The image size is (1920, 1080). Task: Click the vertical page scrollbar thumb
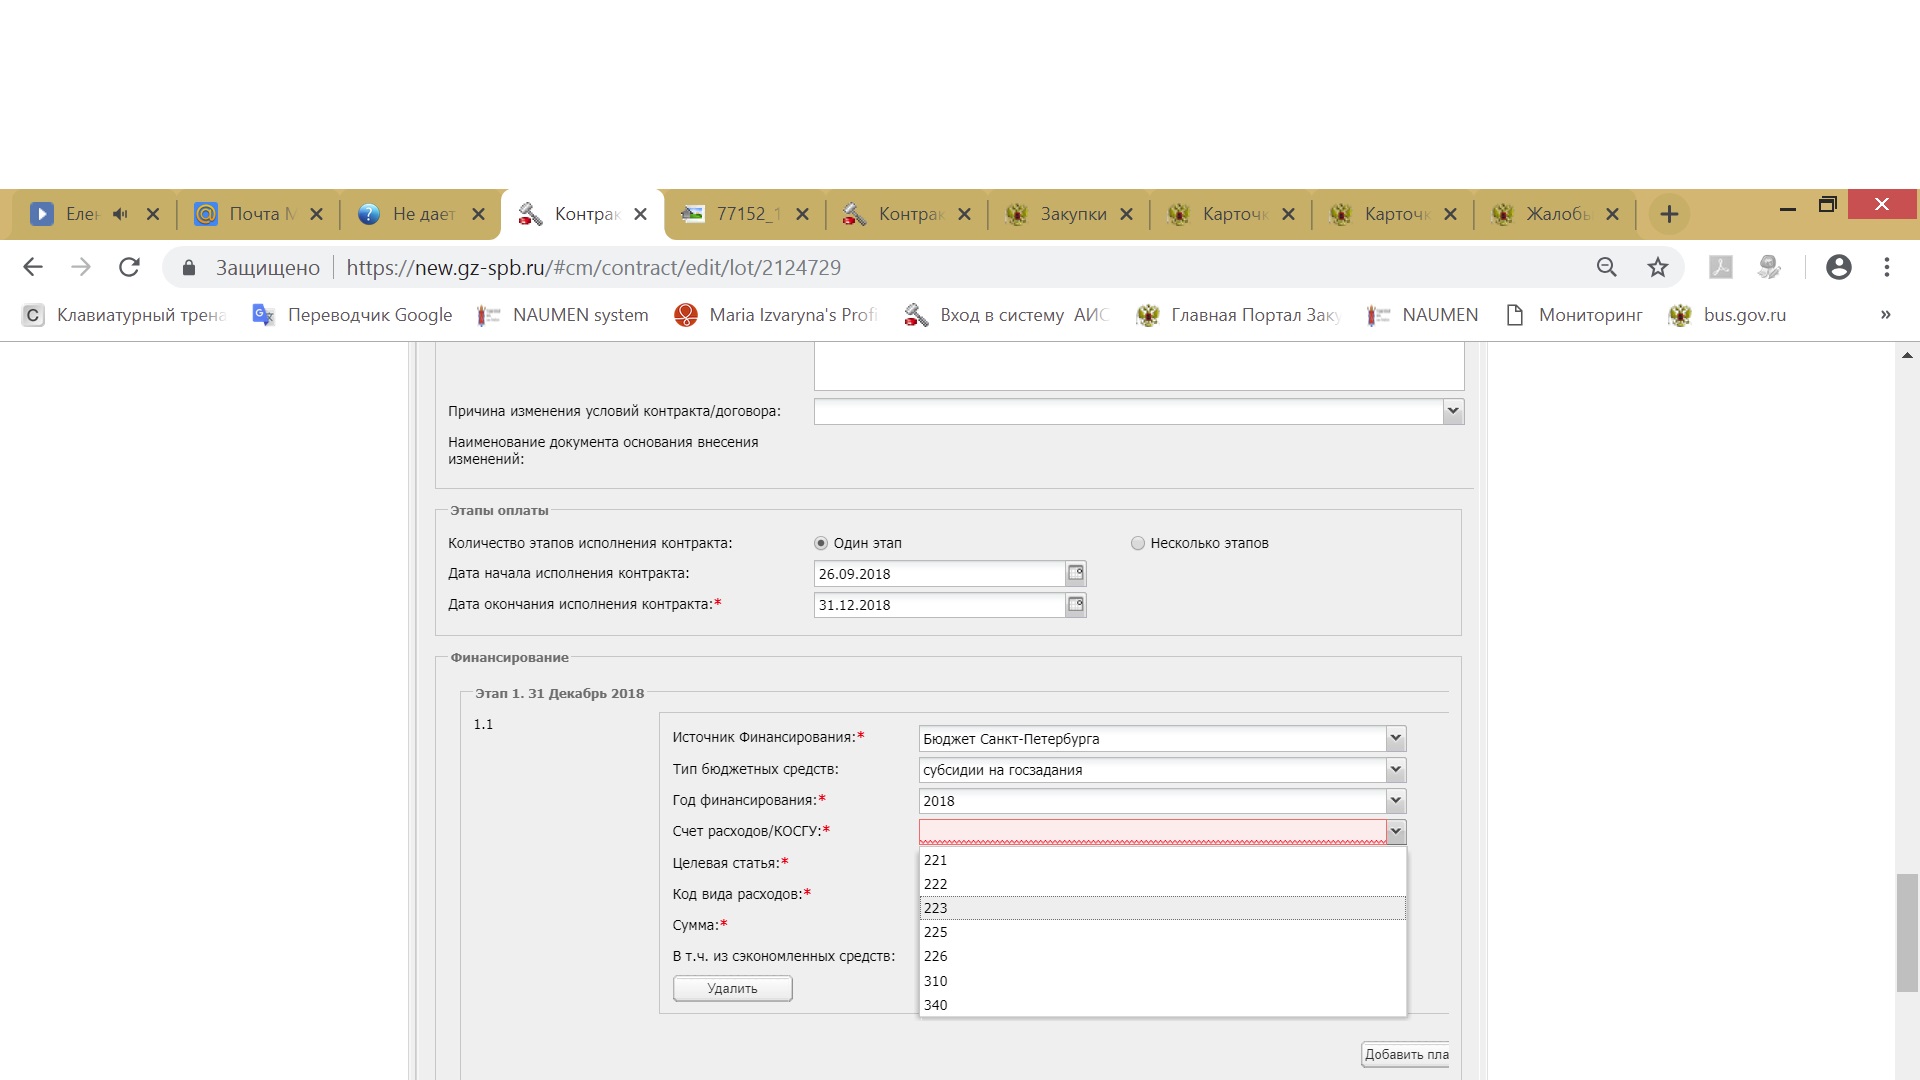pyautogui.click(x=1907, y=932)
